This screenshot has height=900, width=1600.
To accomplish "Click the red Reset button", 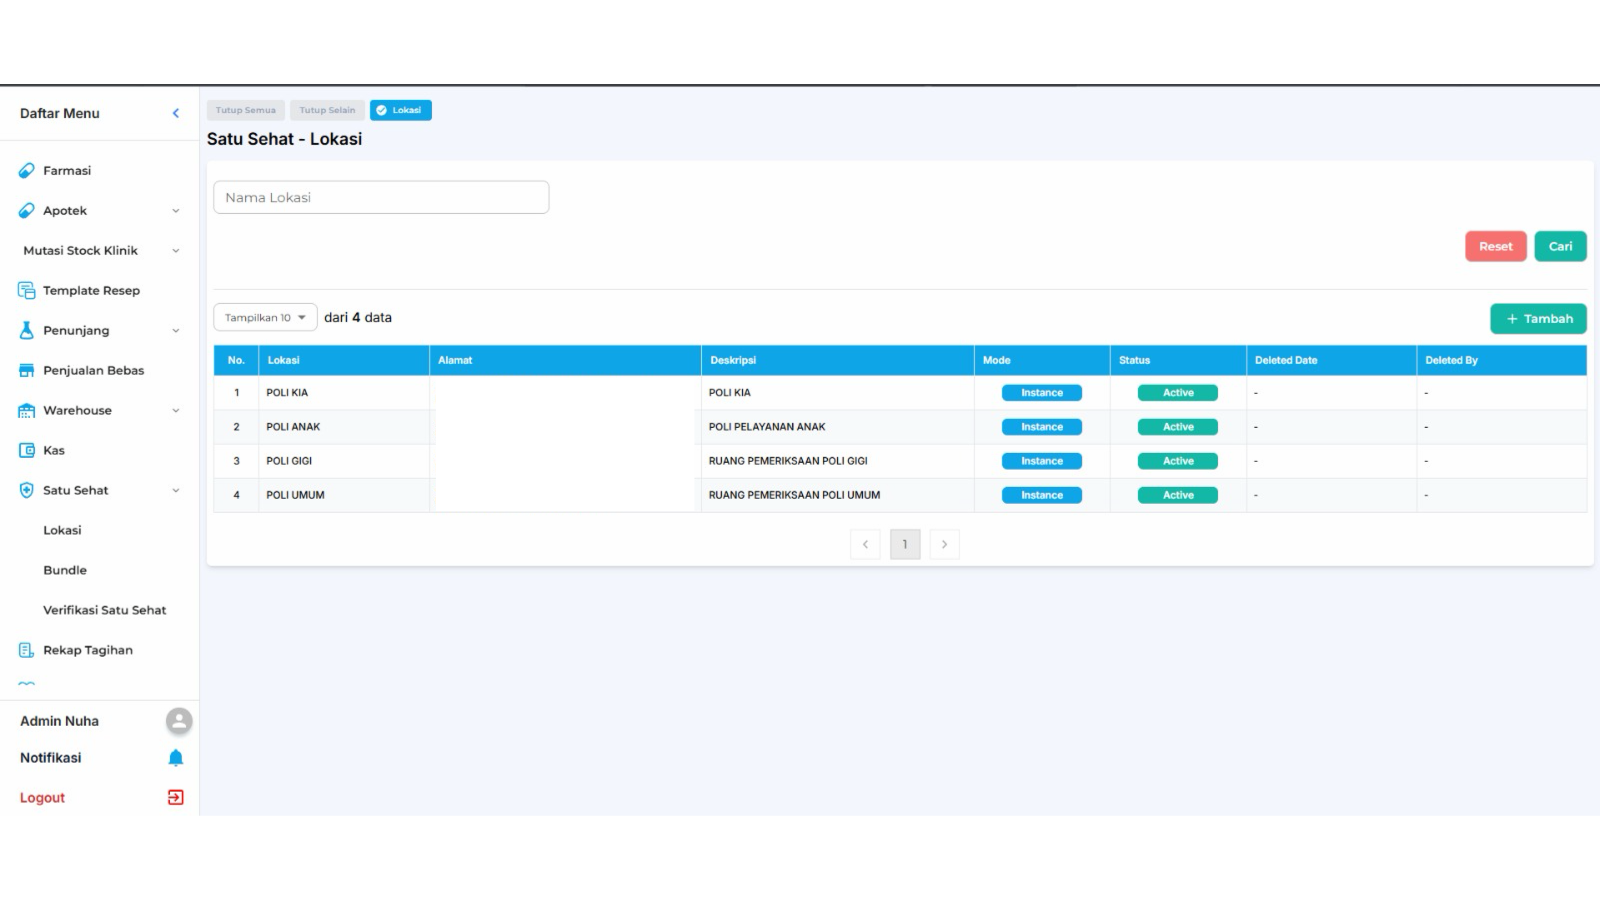I will pyautogui.click(x=1496, y=247).
